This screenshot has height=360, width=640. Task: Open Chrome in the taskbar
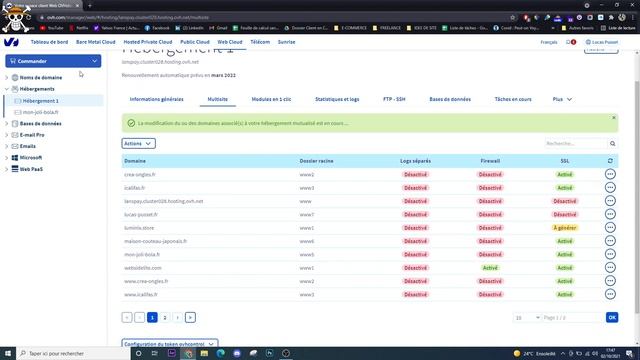[188, 353]
